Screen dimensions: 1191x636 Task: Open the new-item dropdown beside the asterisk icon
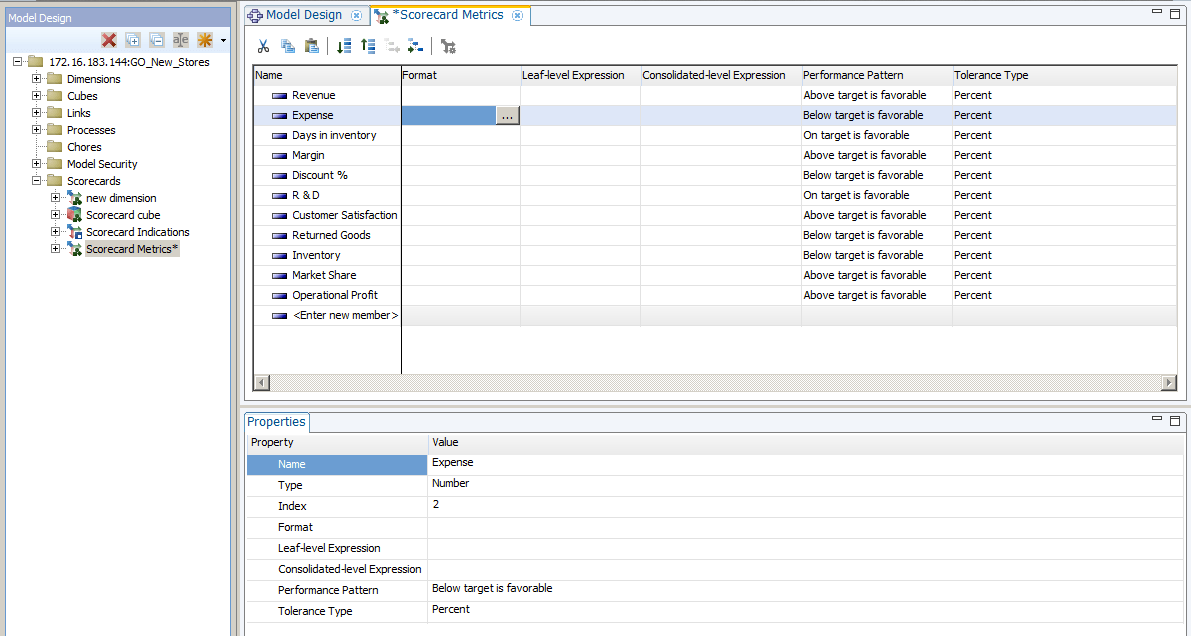pyautogui.click(x=222, y=39)
